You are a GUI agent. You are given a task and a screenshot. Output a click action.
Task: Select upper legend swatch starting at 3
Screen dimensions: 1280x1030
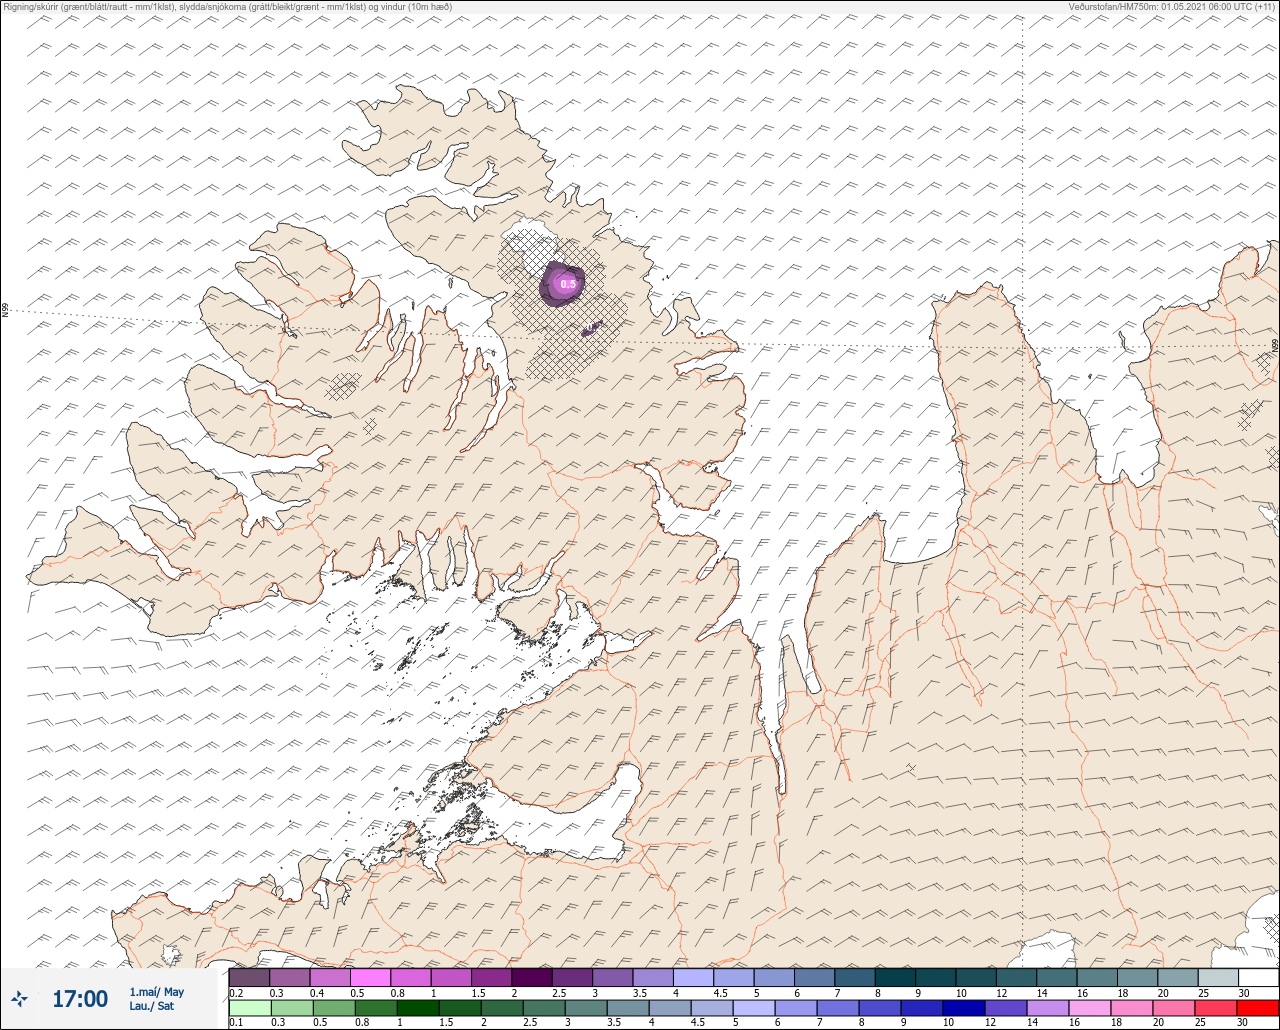tap(612, 977)
